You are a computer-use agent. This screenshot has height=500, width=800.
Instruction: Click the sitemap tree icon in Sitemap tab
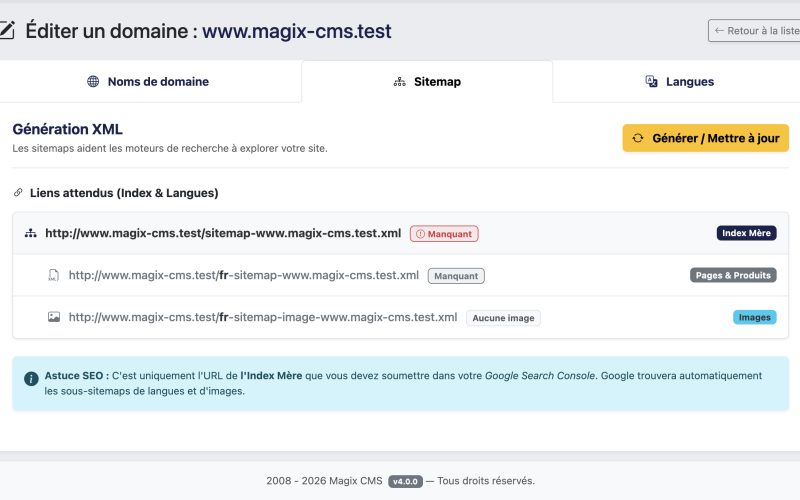coord(399,82)
